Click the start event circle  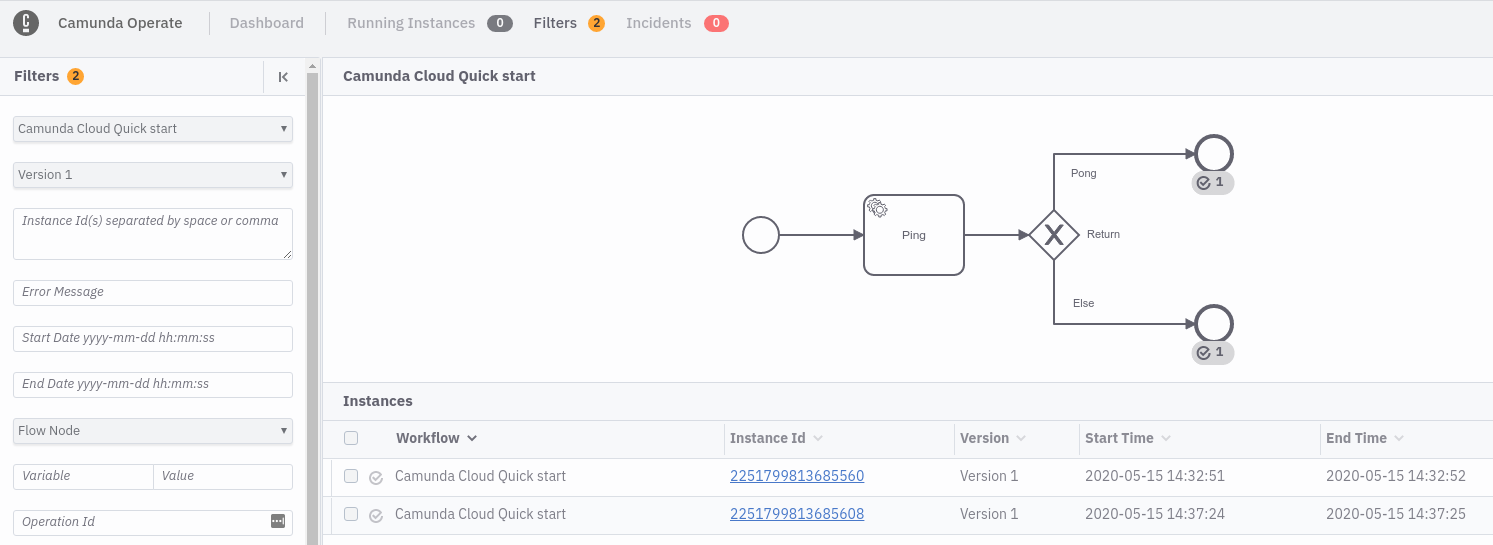[x=760, y=235]
